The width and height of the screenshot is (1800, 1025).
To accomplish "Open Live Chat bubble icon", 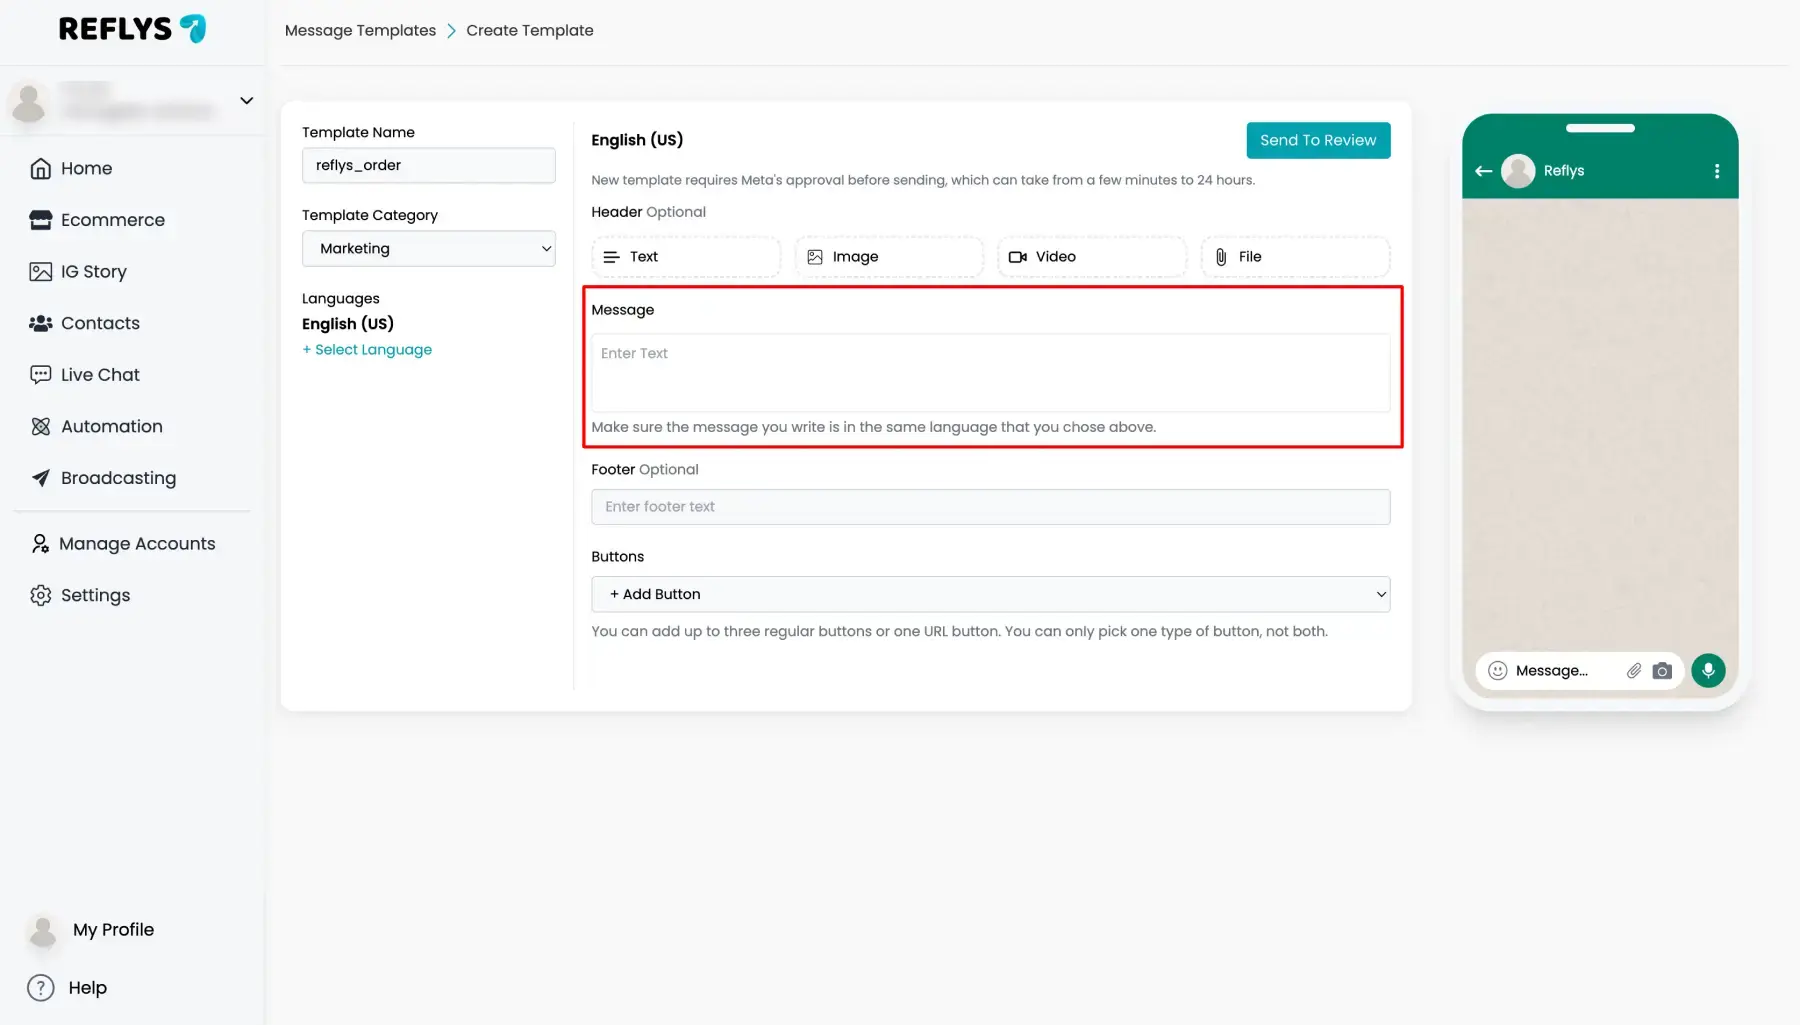I will point(40,375).
